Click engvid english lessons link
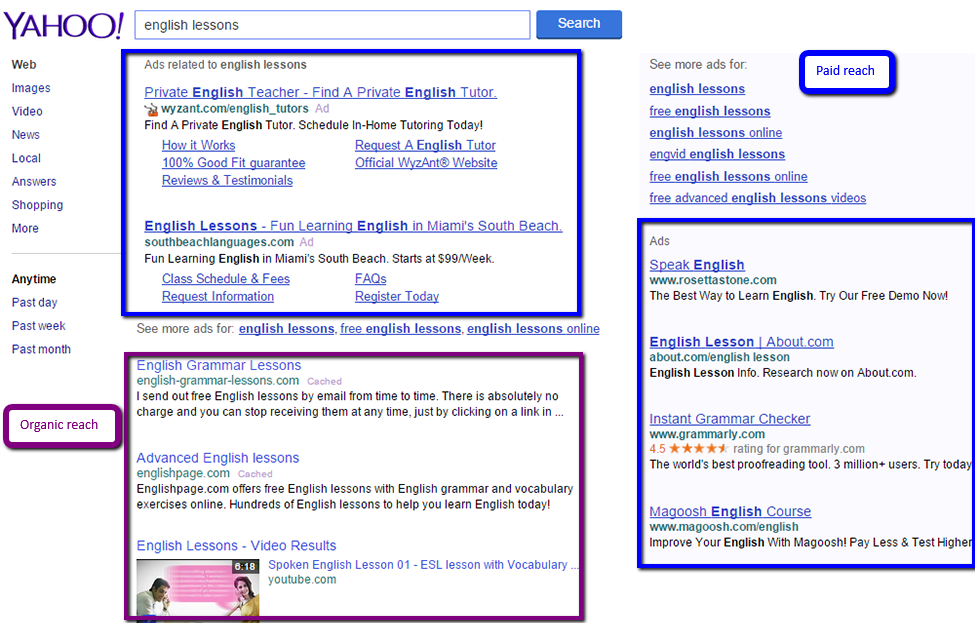975x623 pixels. point(717,154)
